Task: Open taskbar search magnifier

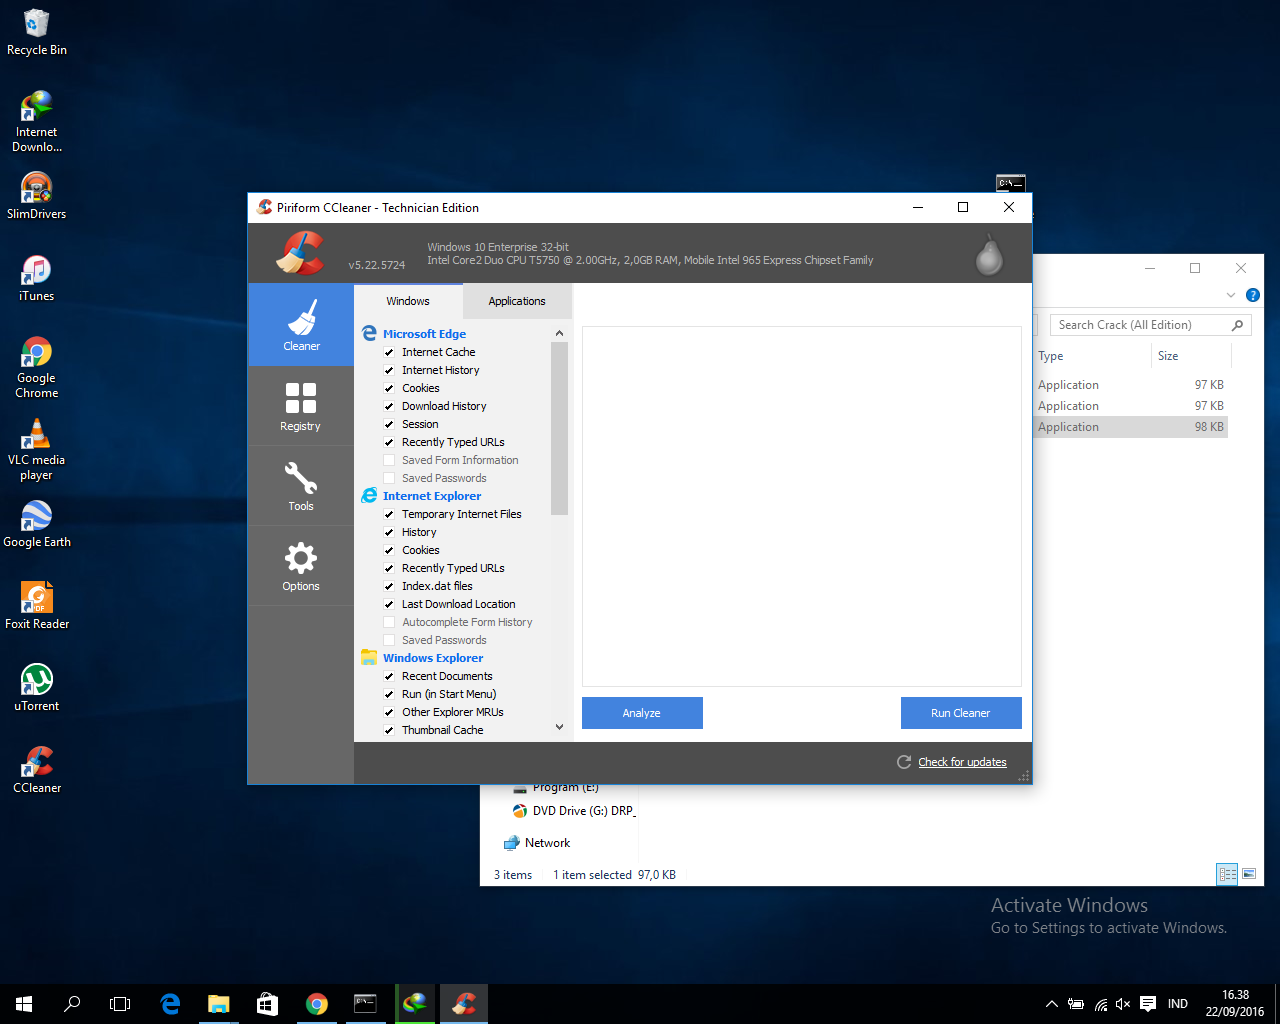Action: coord(72,1004)
